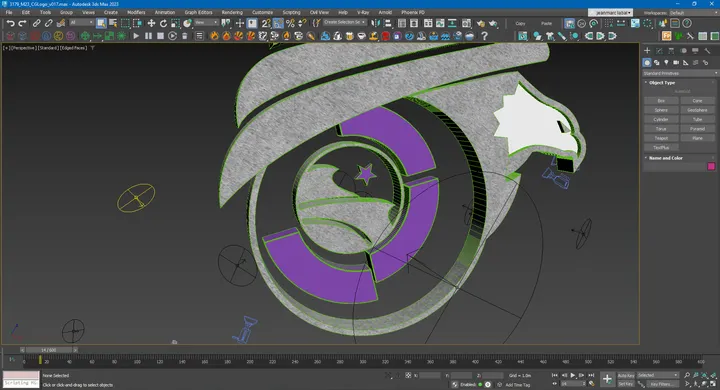The image size is (720, 390).
Task: Click the Copy toolbar button
Action: [520, 23]
